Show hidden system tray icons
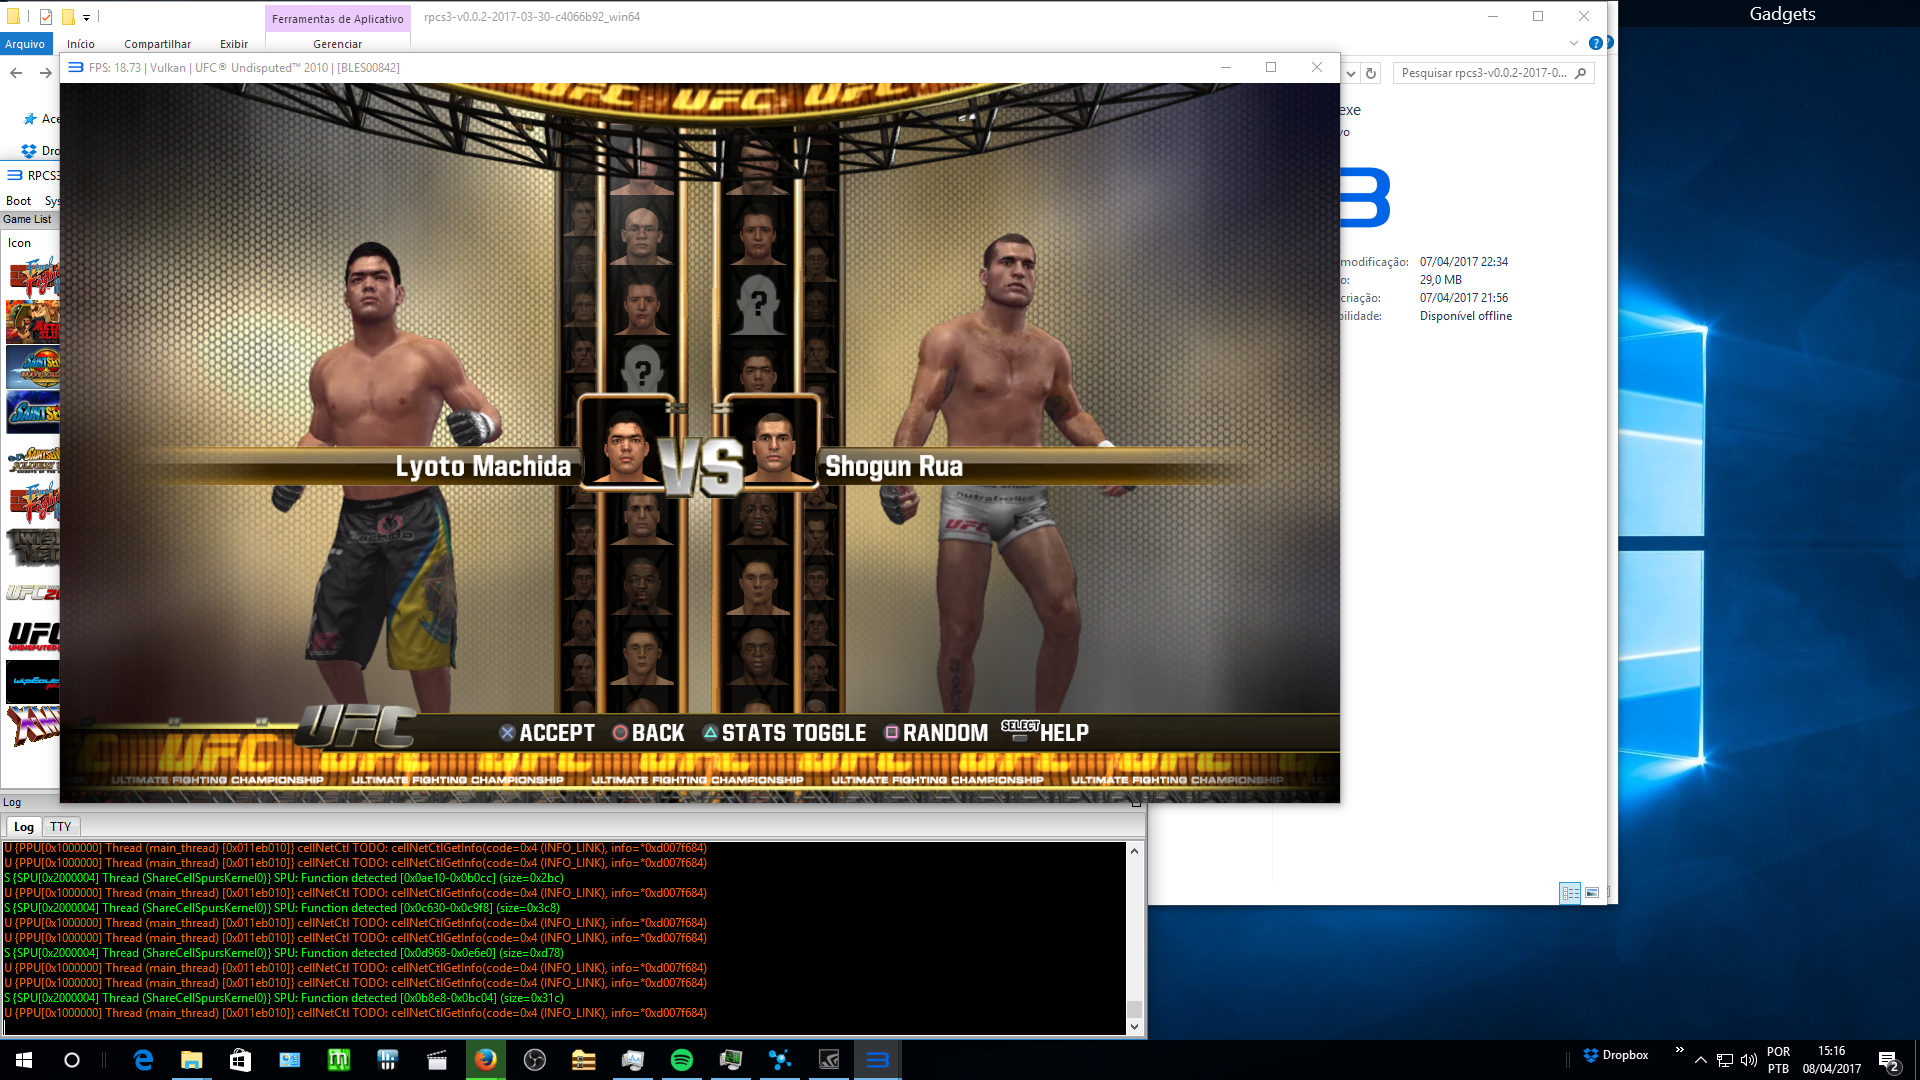1920x1080 pixels. (x=1700, y=1060)
